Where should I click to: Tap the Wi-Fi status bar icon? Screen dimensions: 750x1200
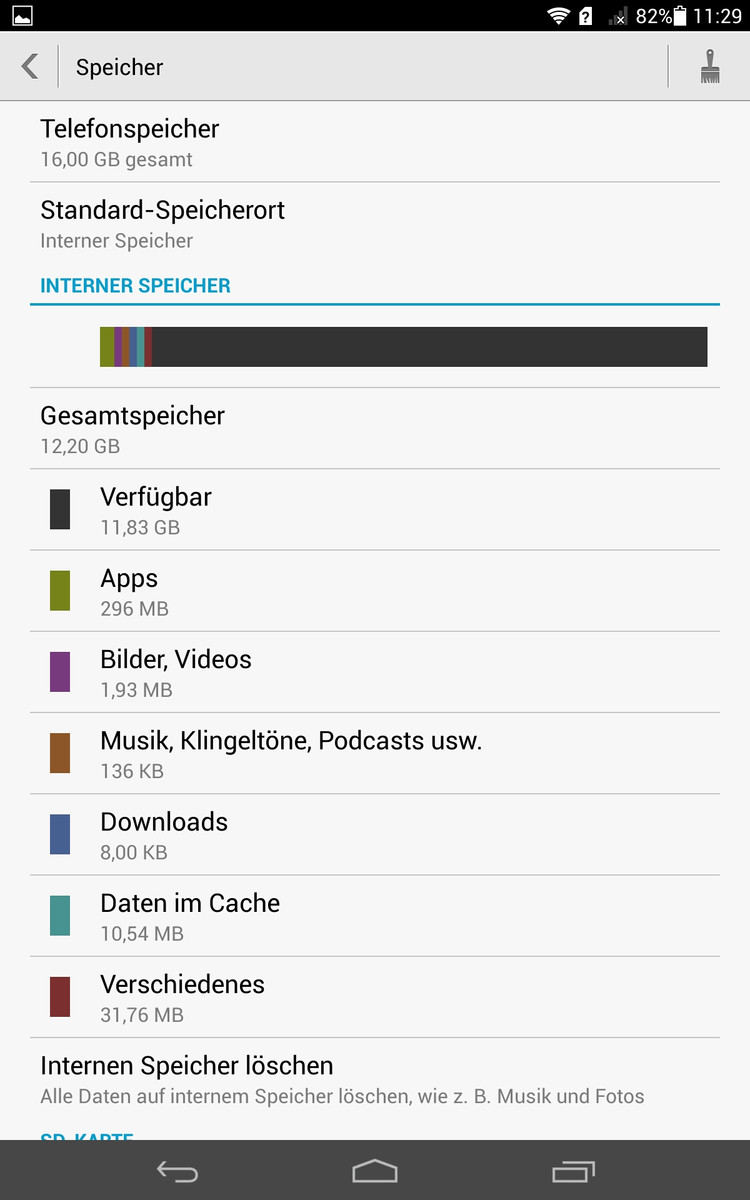[x=557, y=16]
